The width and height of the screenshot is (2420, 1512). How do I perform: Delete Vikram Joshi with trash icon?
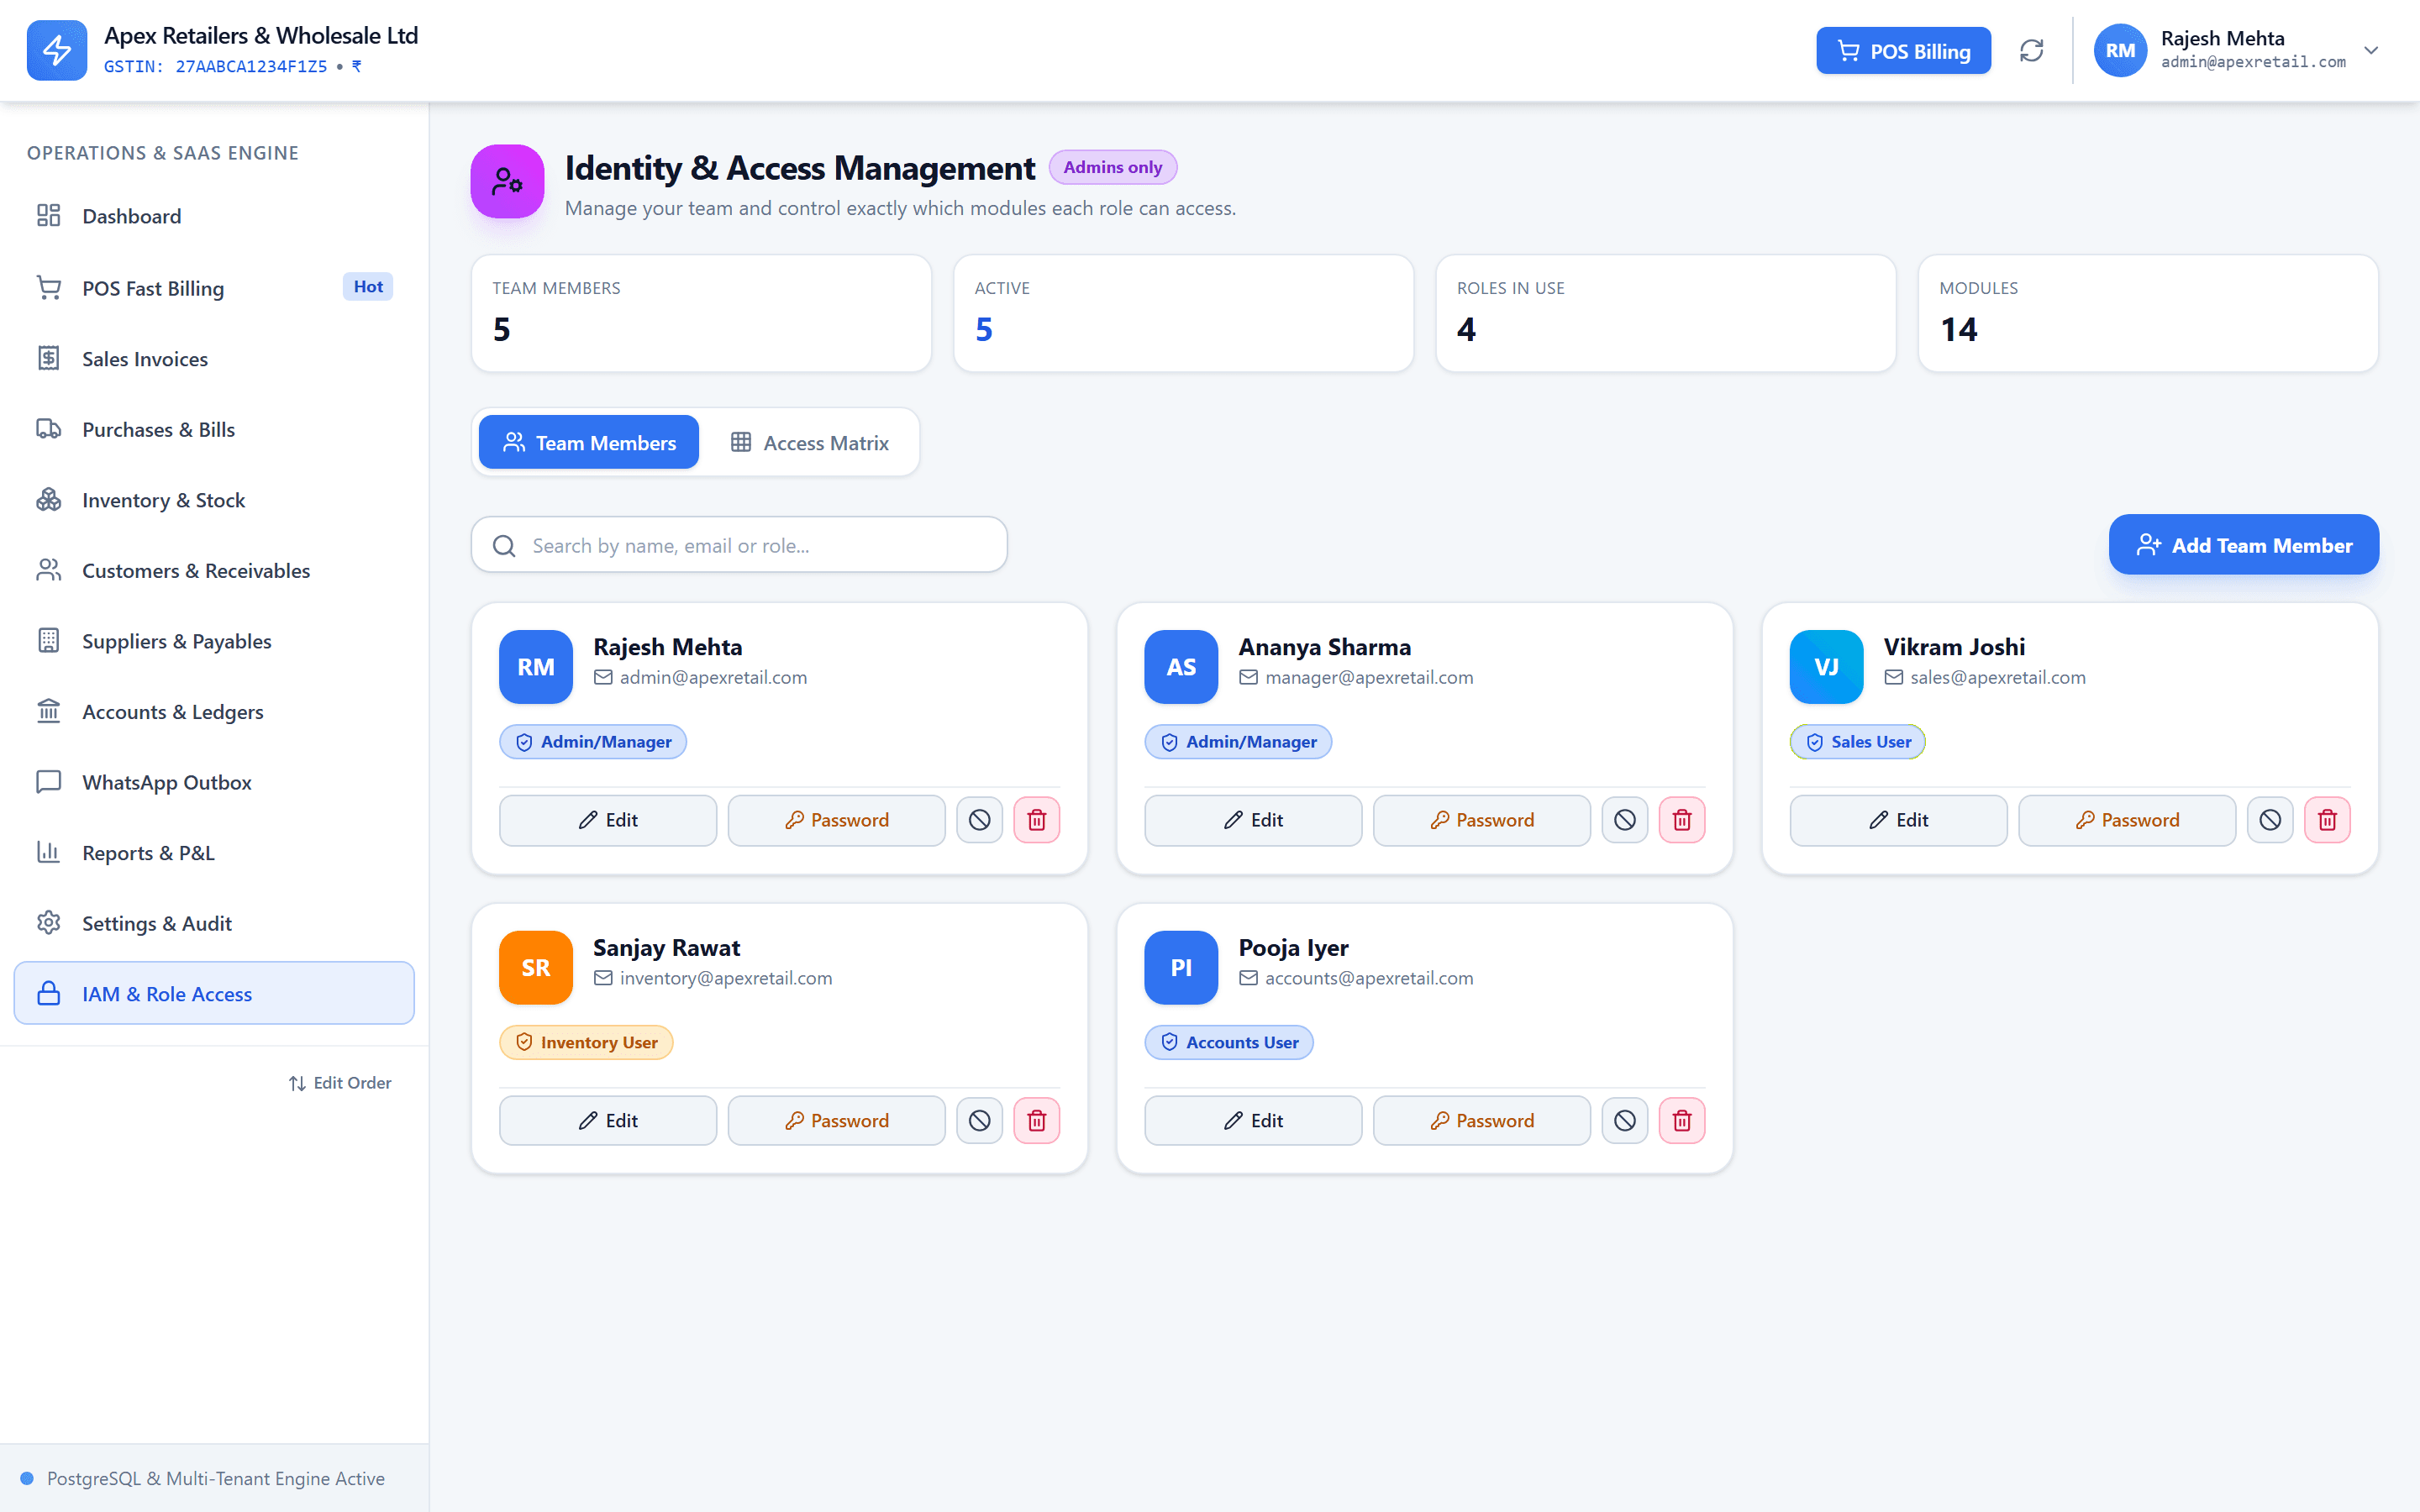pos(2328,820)
